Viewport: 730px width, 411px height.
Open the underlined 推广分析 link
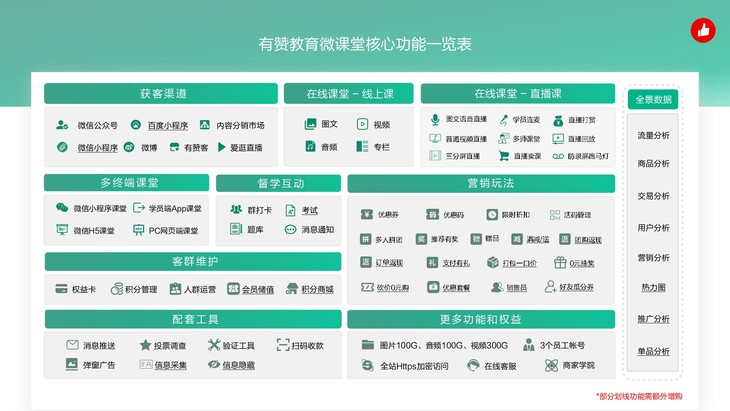pos(653,319)
